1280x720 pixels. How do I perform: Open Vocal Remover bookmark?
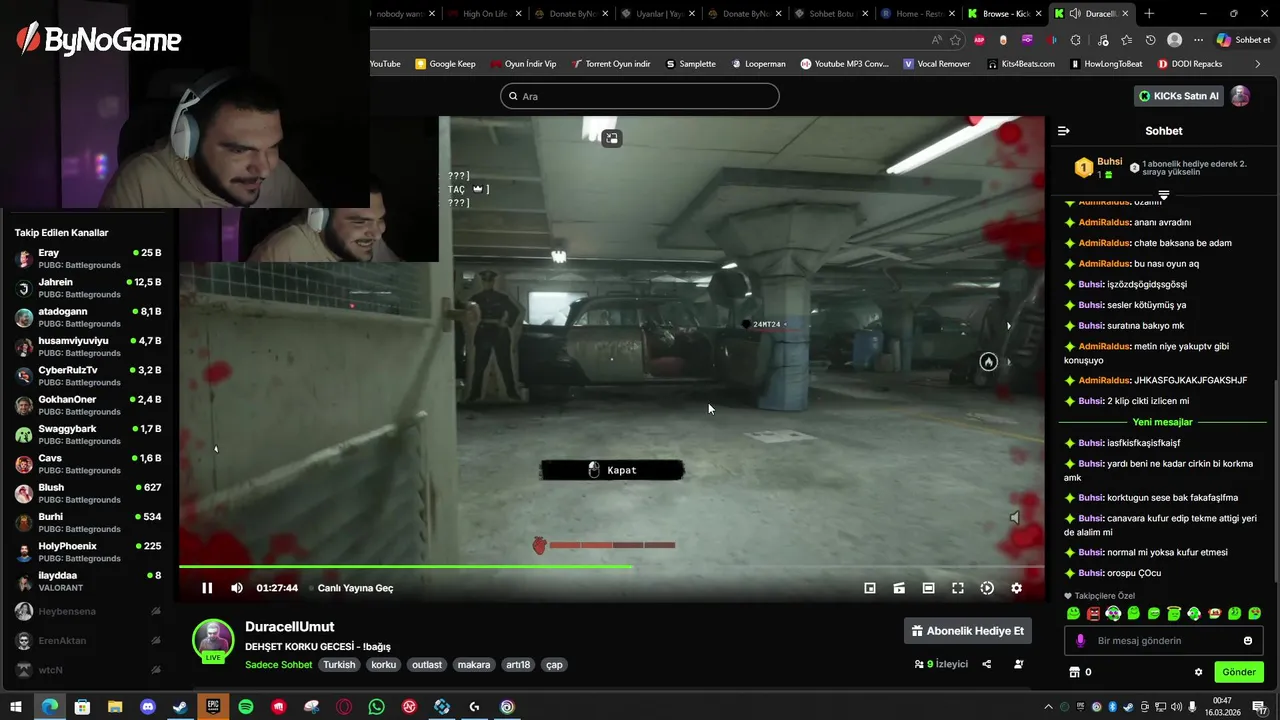tap(937, 64)
